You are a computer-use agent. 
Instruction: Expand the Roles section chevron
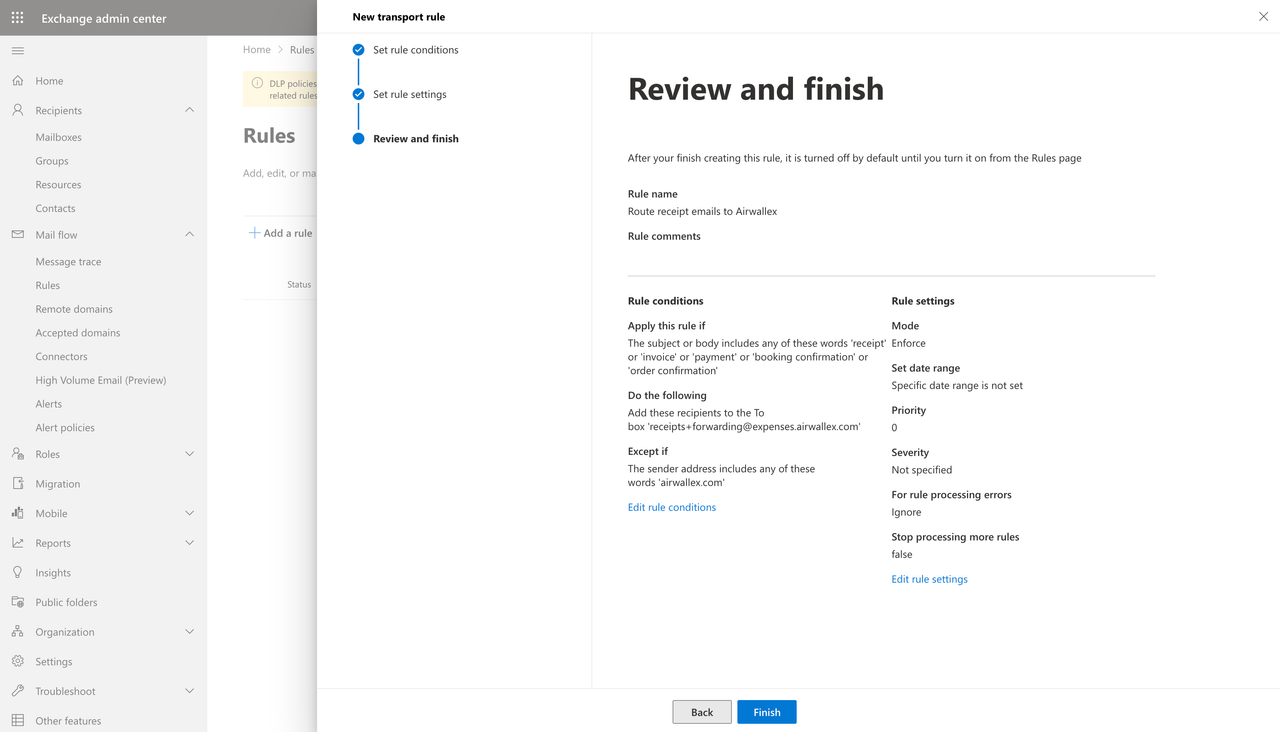(x=190, y=454)
